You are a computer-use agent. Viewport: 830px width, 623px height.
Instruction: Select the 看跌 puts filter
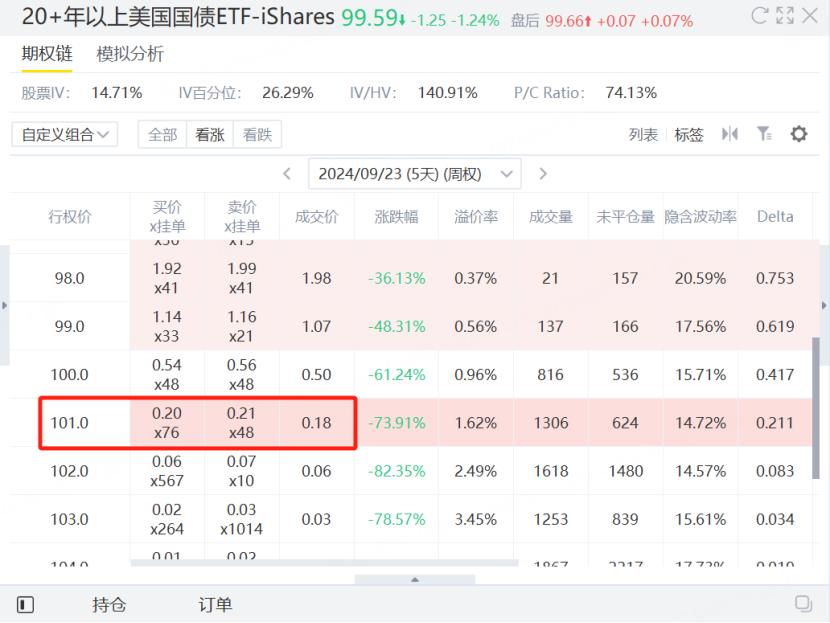tap(257, 134)
